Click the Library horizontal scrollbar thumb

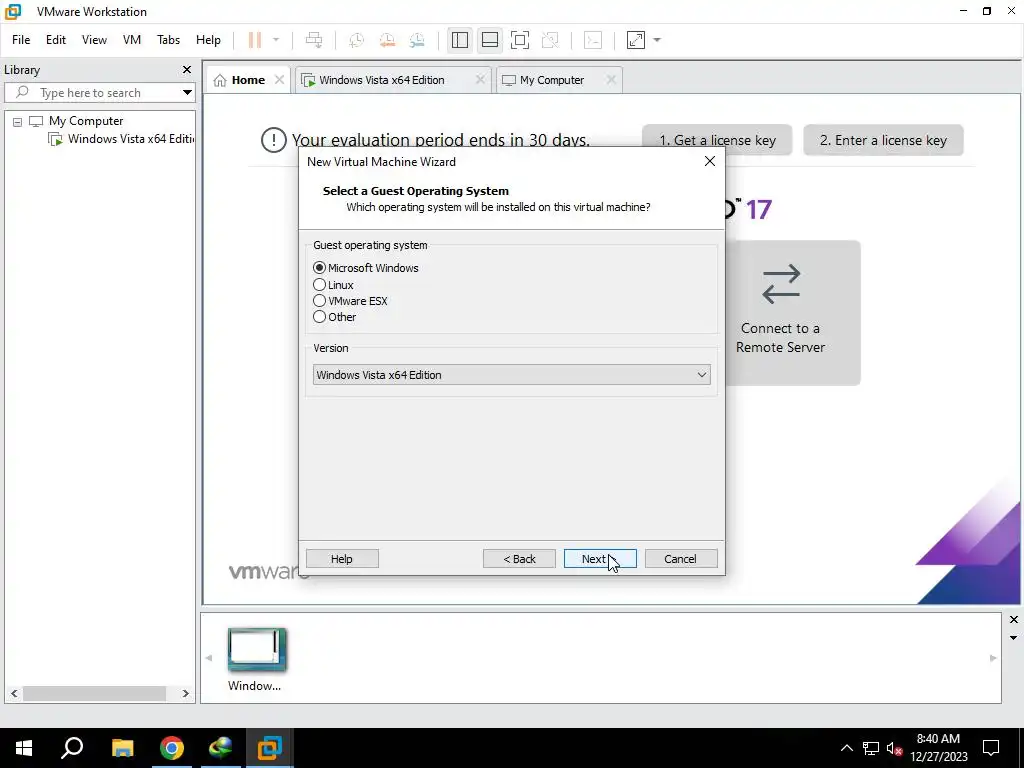[95, 694]
